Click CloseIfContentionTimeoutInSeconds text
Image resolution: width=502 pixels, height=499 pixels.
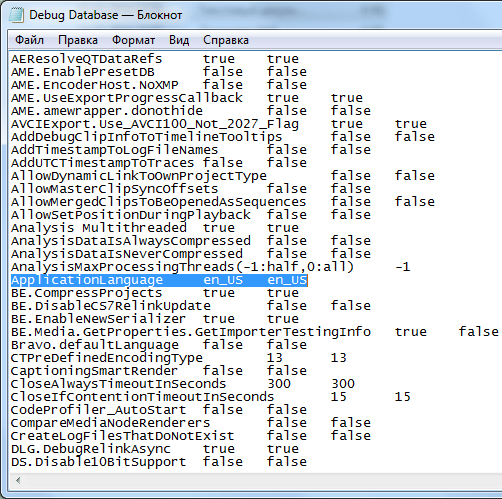click(x=142, y=397)
